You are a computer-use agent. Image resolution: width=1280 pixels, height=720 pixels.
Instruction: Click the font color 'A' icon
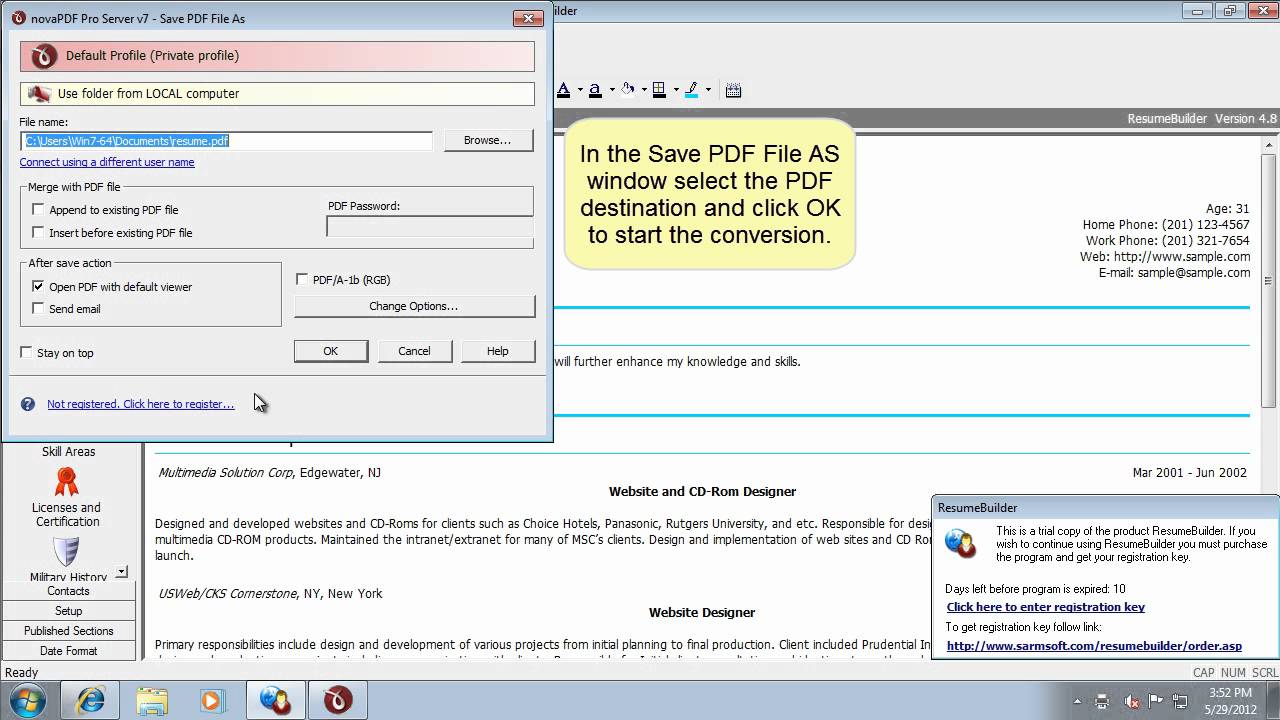(x=563, y=90)
